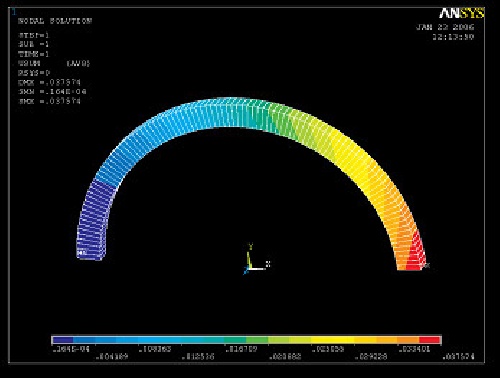Click the STEP=1 label

tap(34, 35)
